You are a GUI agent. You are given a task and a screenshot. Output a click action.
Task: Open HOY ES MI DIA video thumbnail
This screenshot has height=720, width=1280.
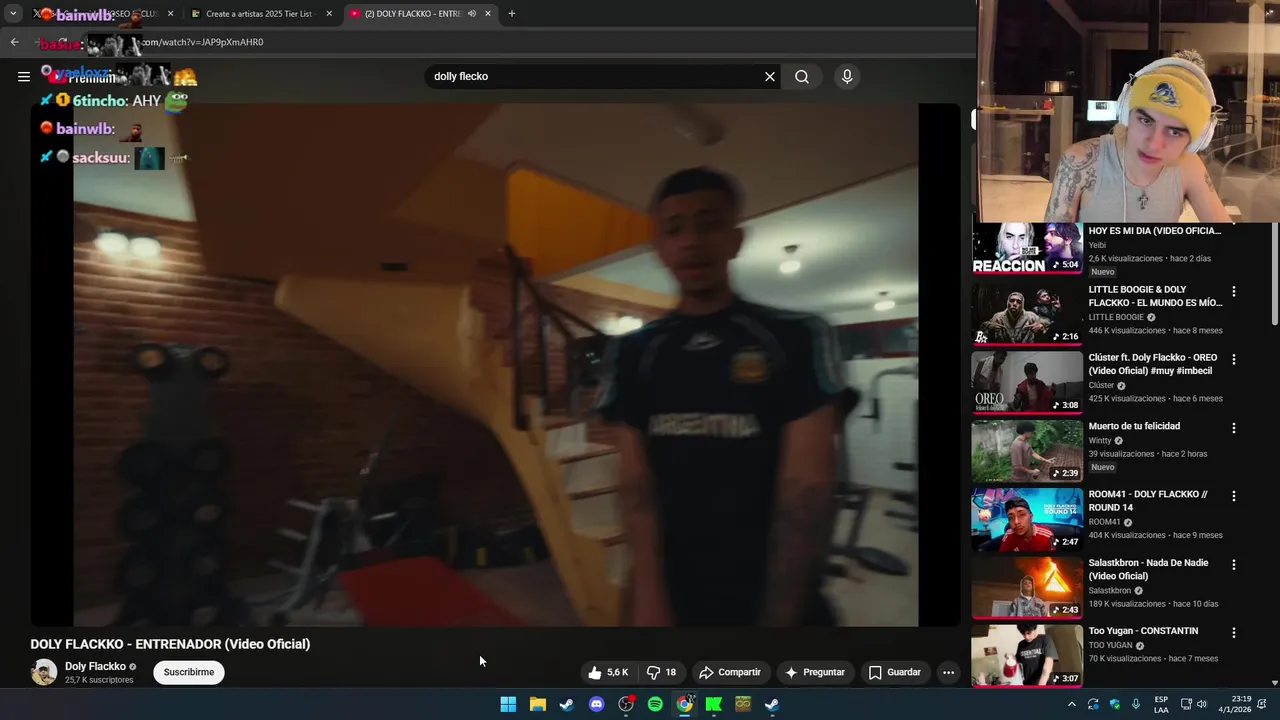tap(1027, 249)
